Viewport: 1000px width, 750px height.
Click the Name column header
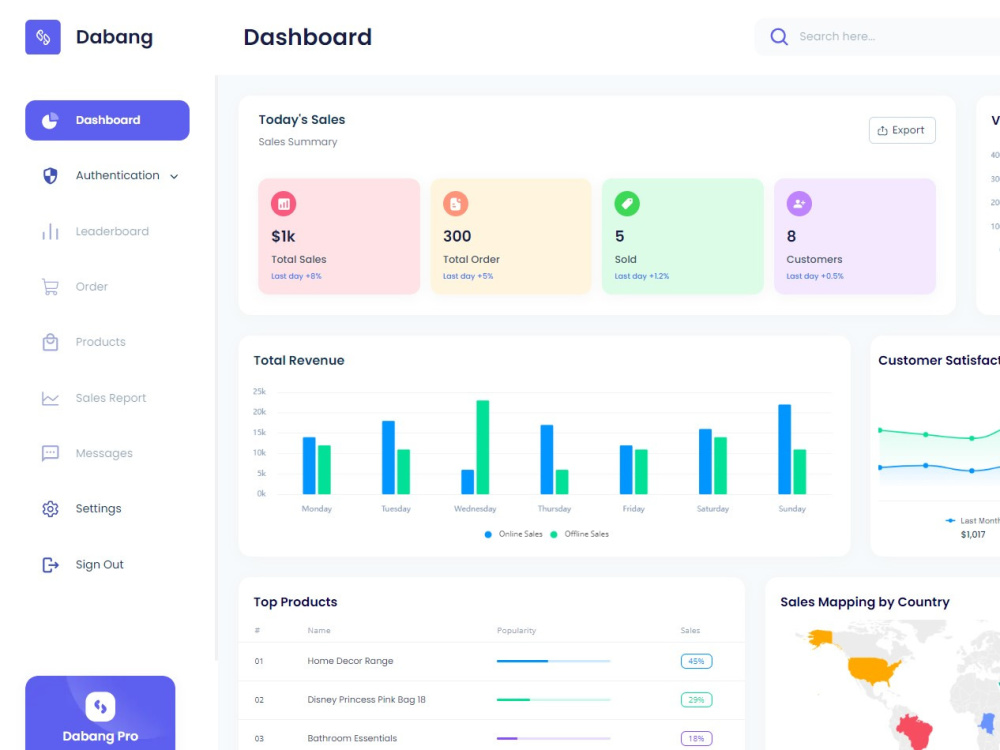(319, 631)
